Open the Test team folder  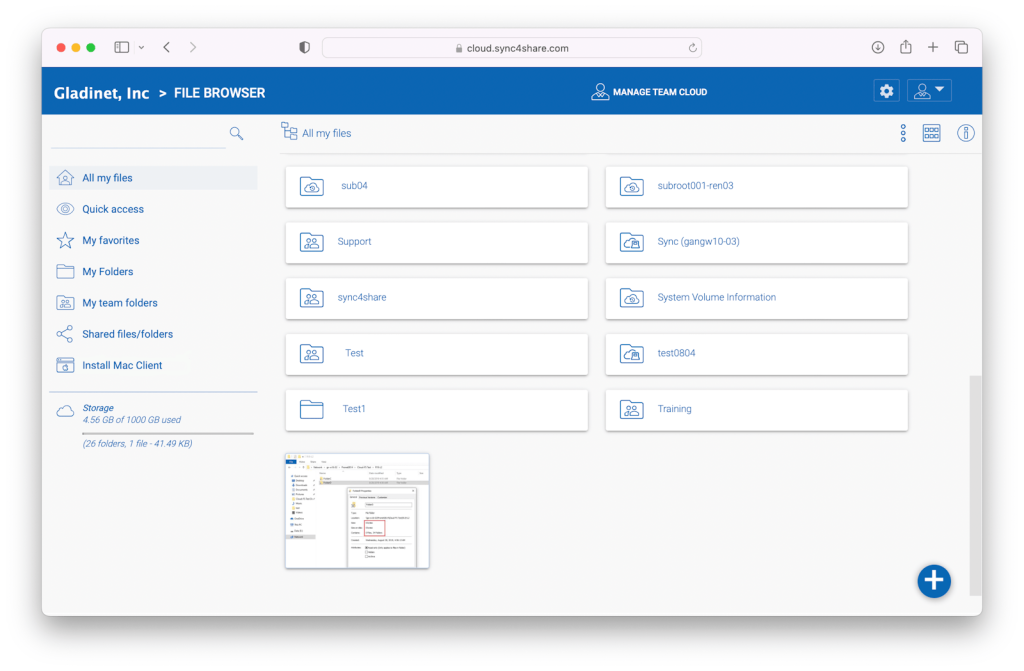tap(436, 354)
